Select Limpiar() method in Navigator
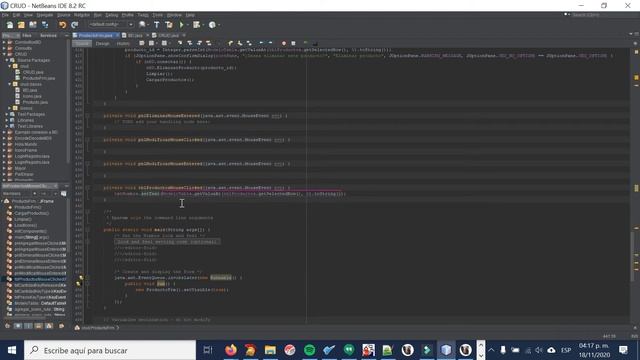Screen dimensions: 640x360 [23, 219]
